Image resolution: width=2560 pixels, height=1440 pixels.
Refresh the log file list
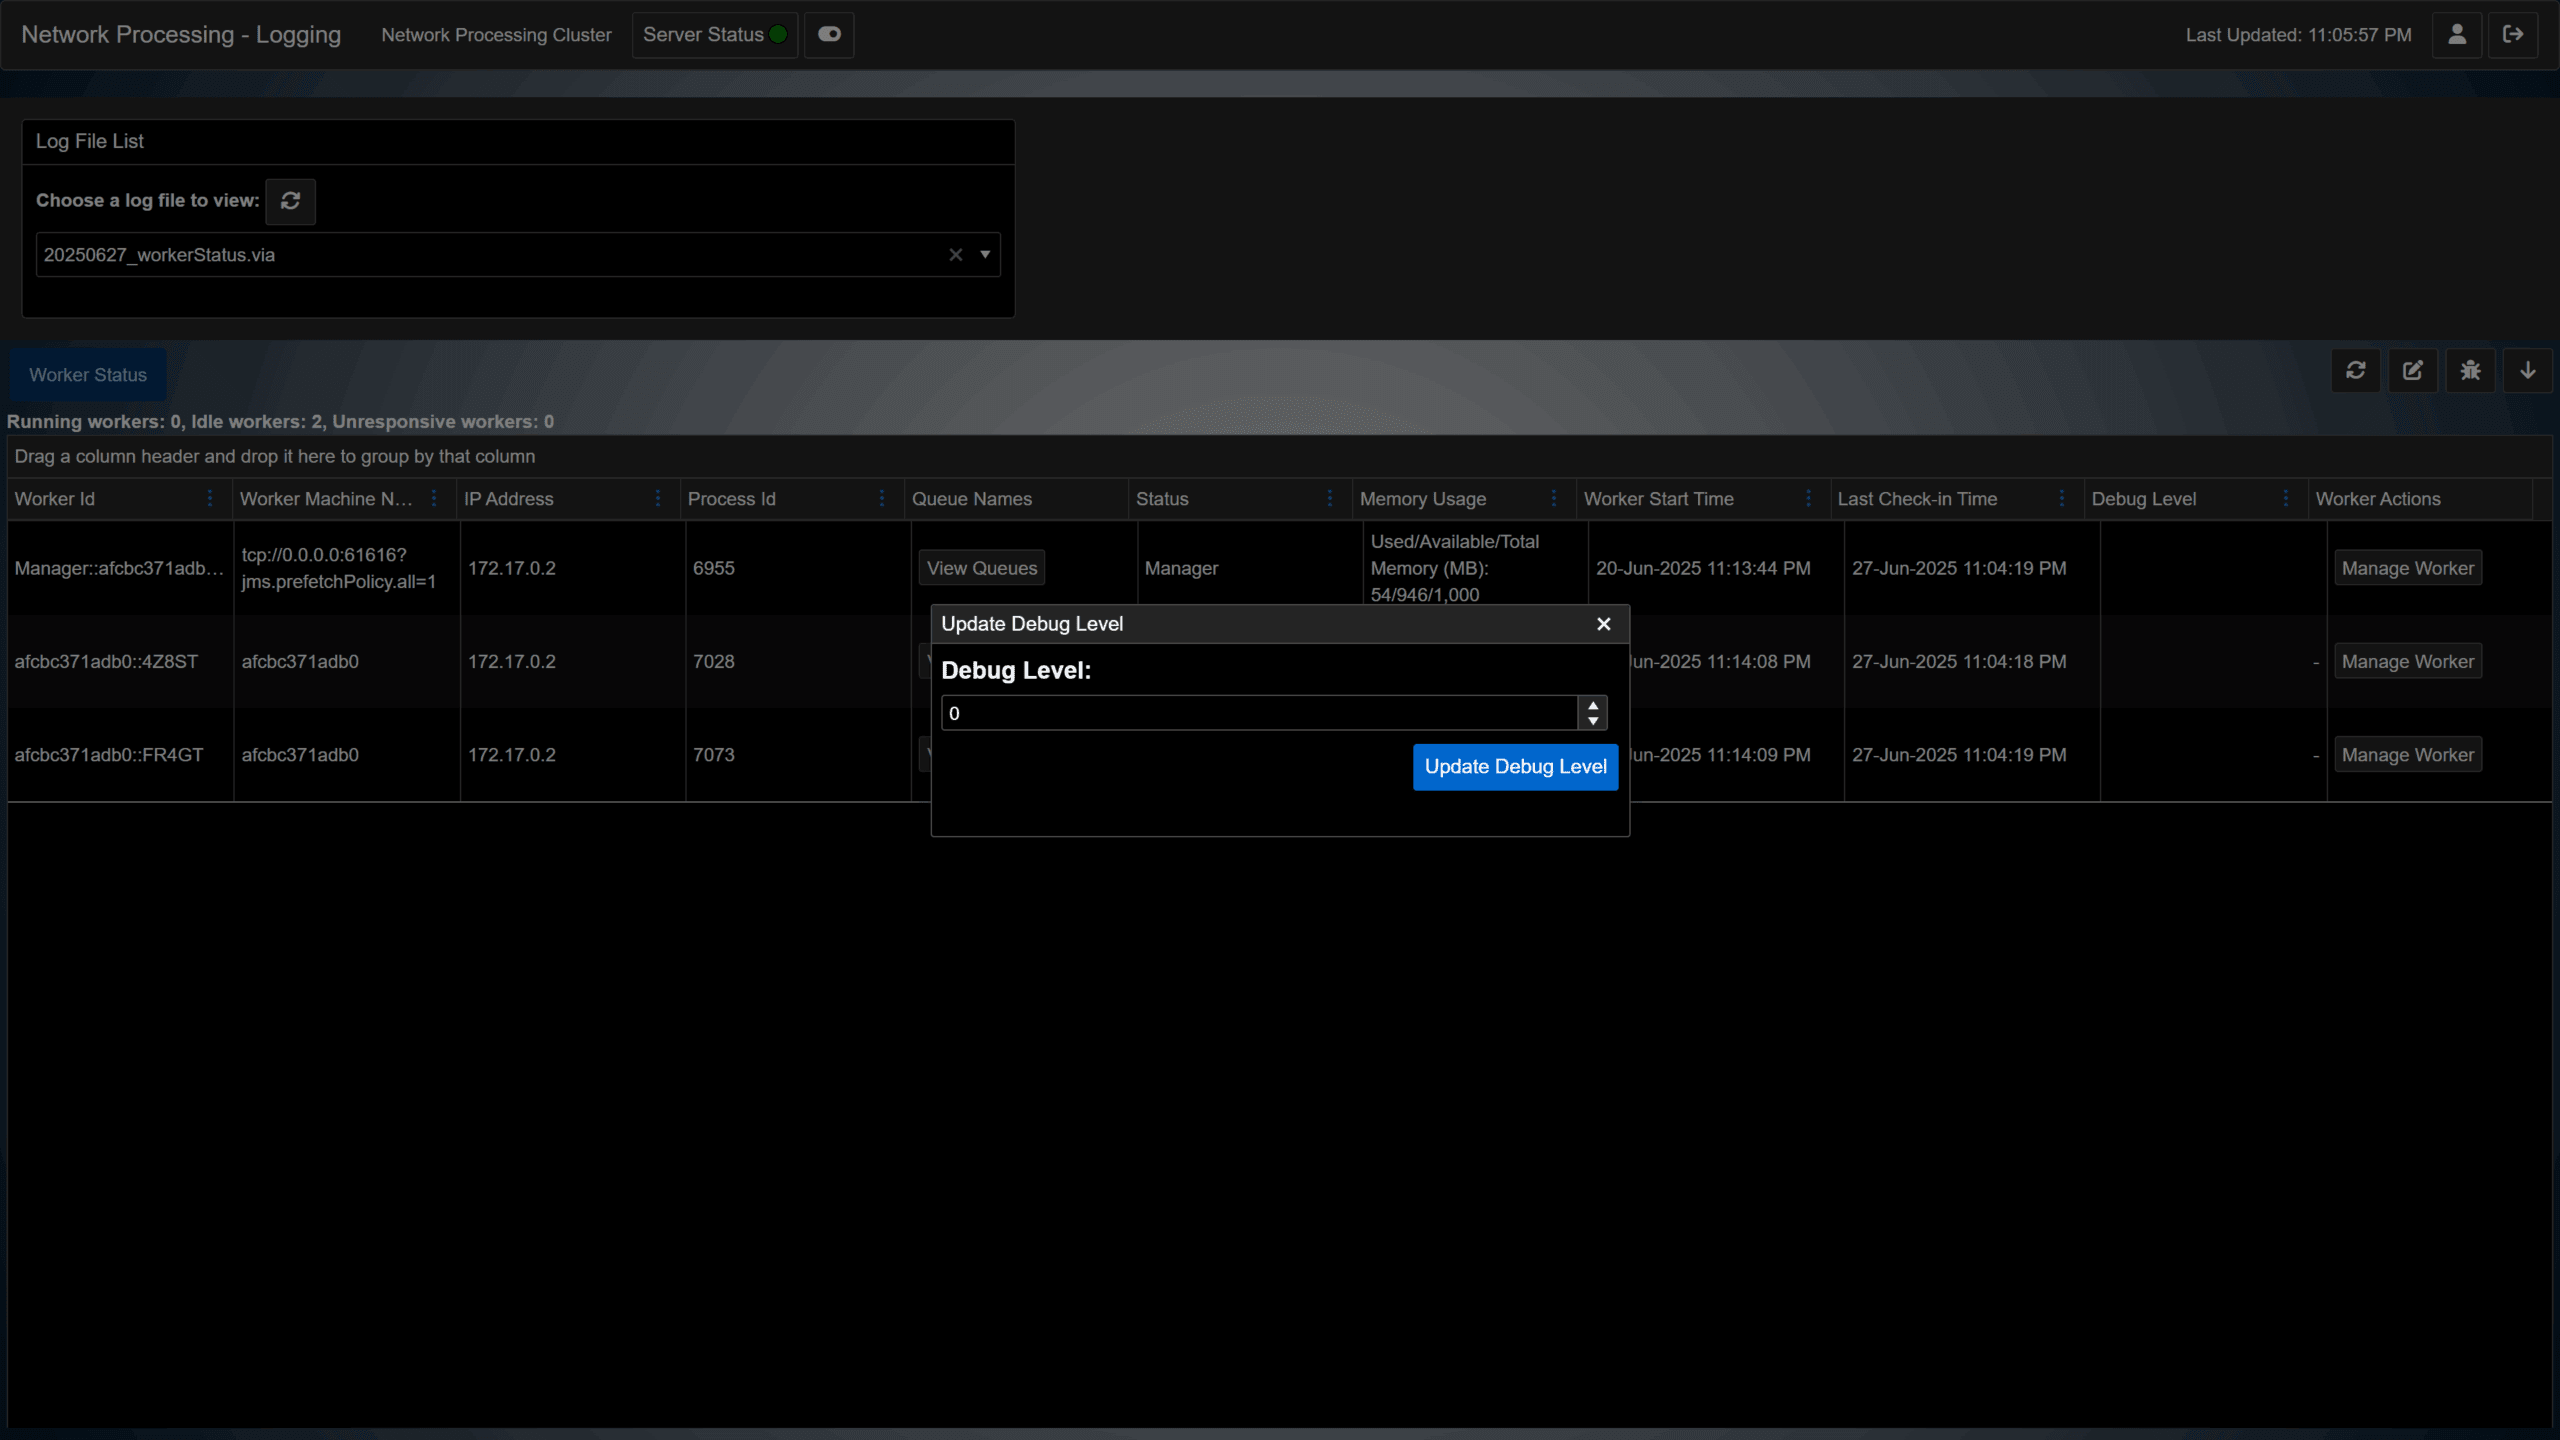291,201
